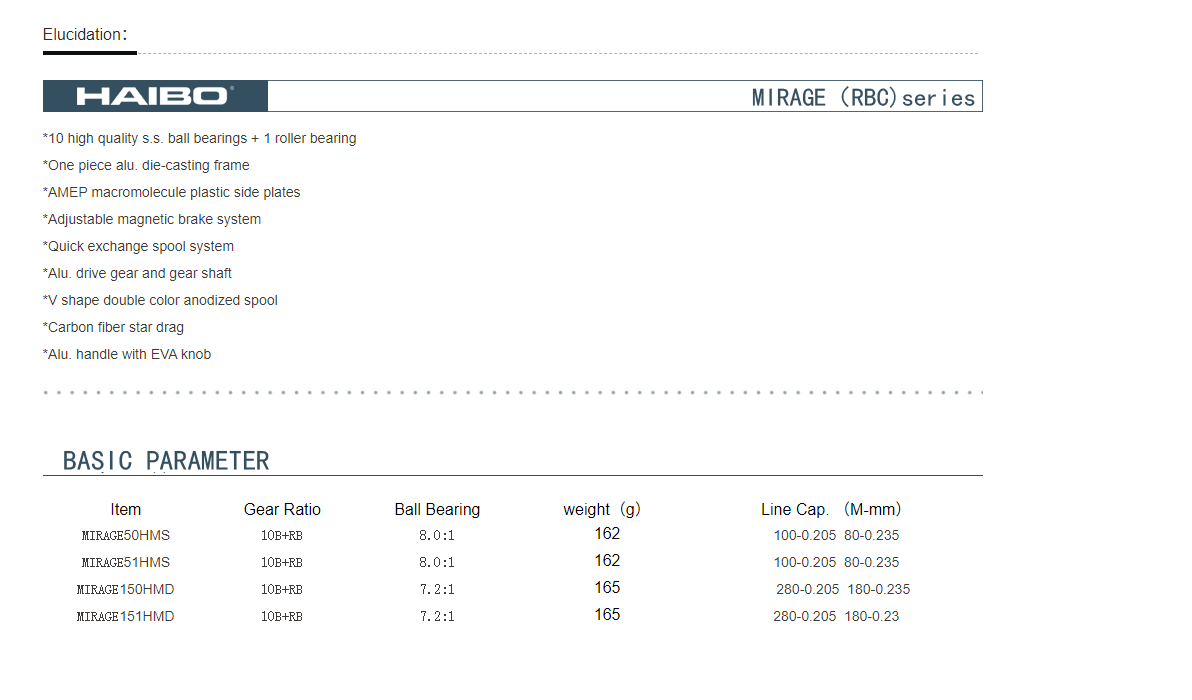Click line capacity of MIRAGE51HMS row
This screenshot has width=1192, height=700.
836,562
